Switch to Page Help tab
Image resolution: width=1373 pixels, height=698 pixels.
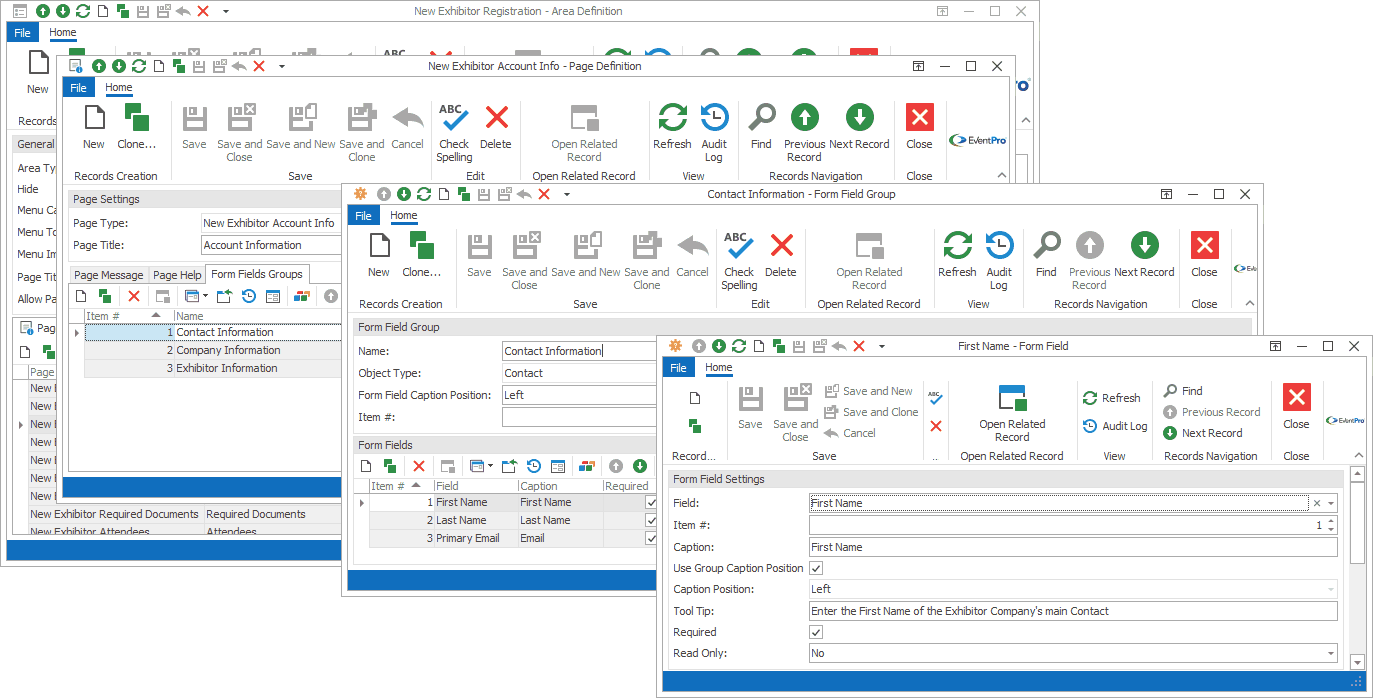[x=177, y=275]
